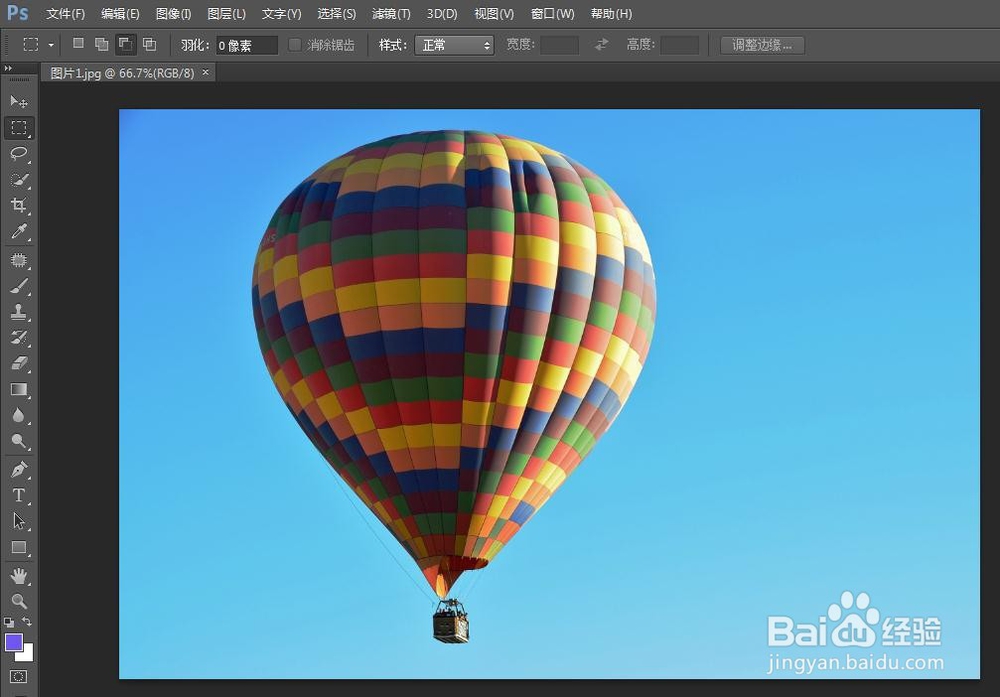Select the Rectangle shape tool
This screenshot has height=697, width=1000.
point(19,548)
